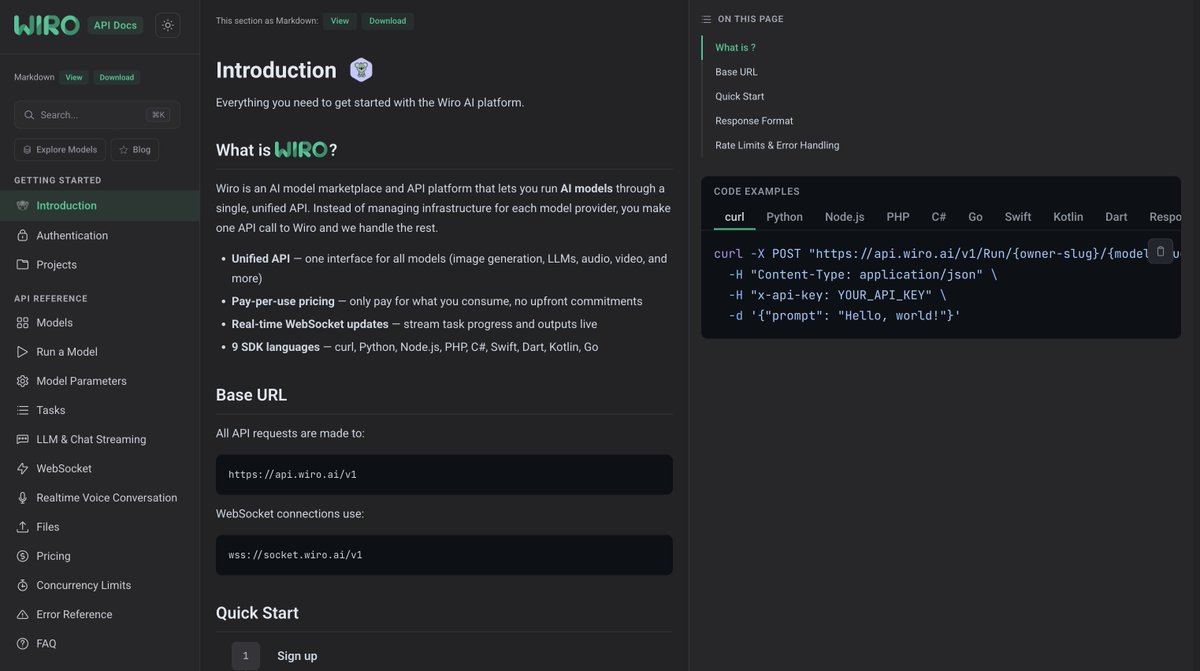The image size is (1200, 671).
Task: Focus the Search input field
Action: click(97, 114)
